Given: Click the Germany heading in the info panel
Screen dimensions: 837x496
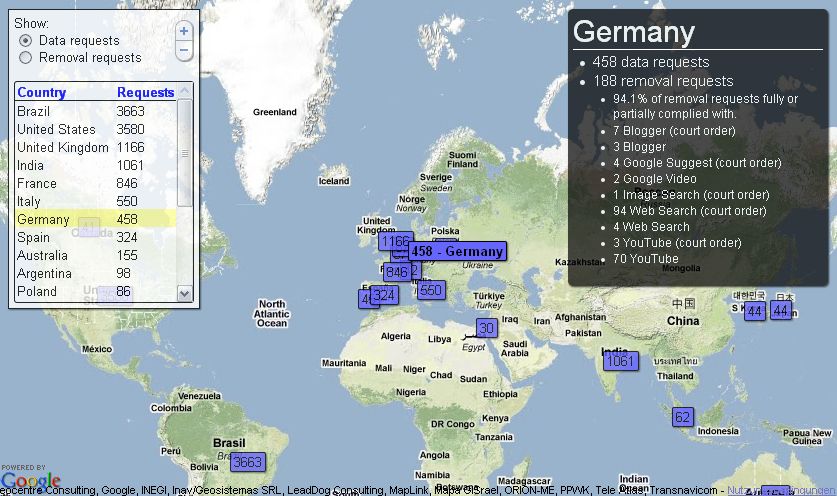Looking at the screenshot, I should pos(634,32).
